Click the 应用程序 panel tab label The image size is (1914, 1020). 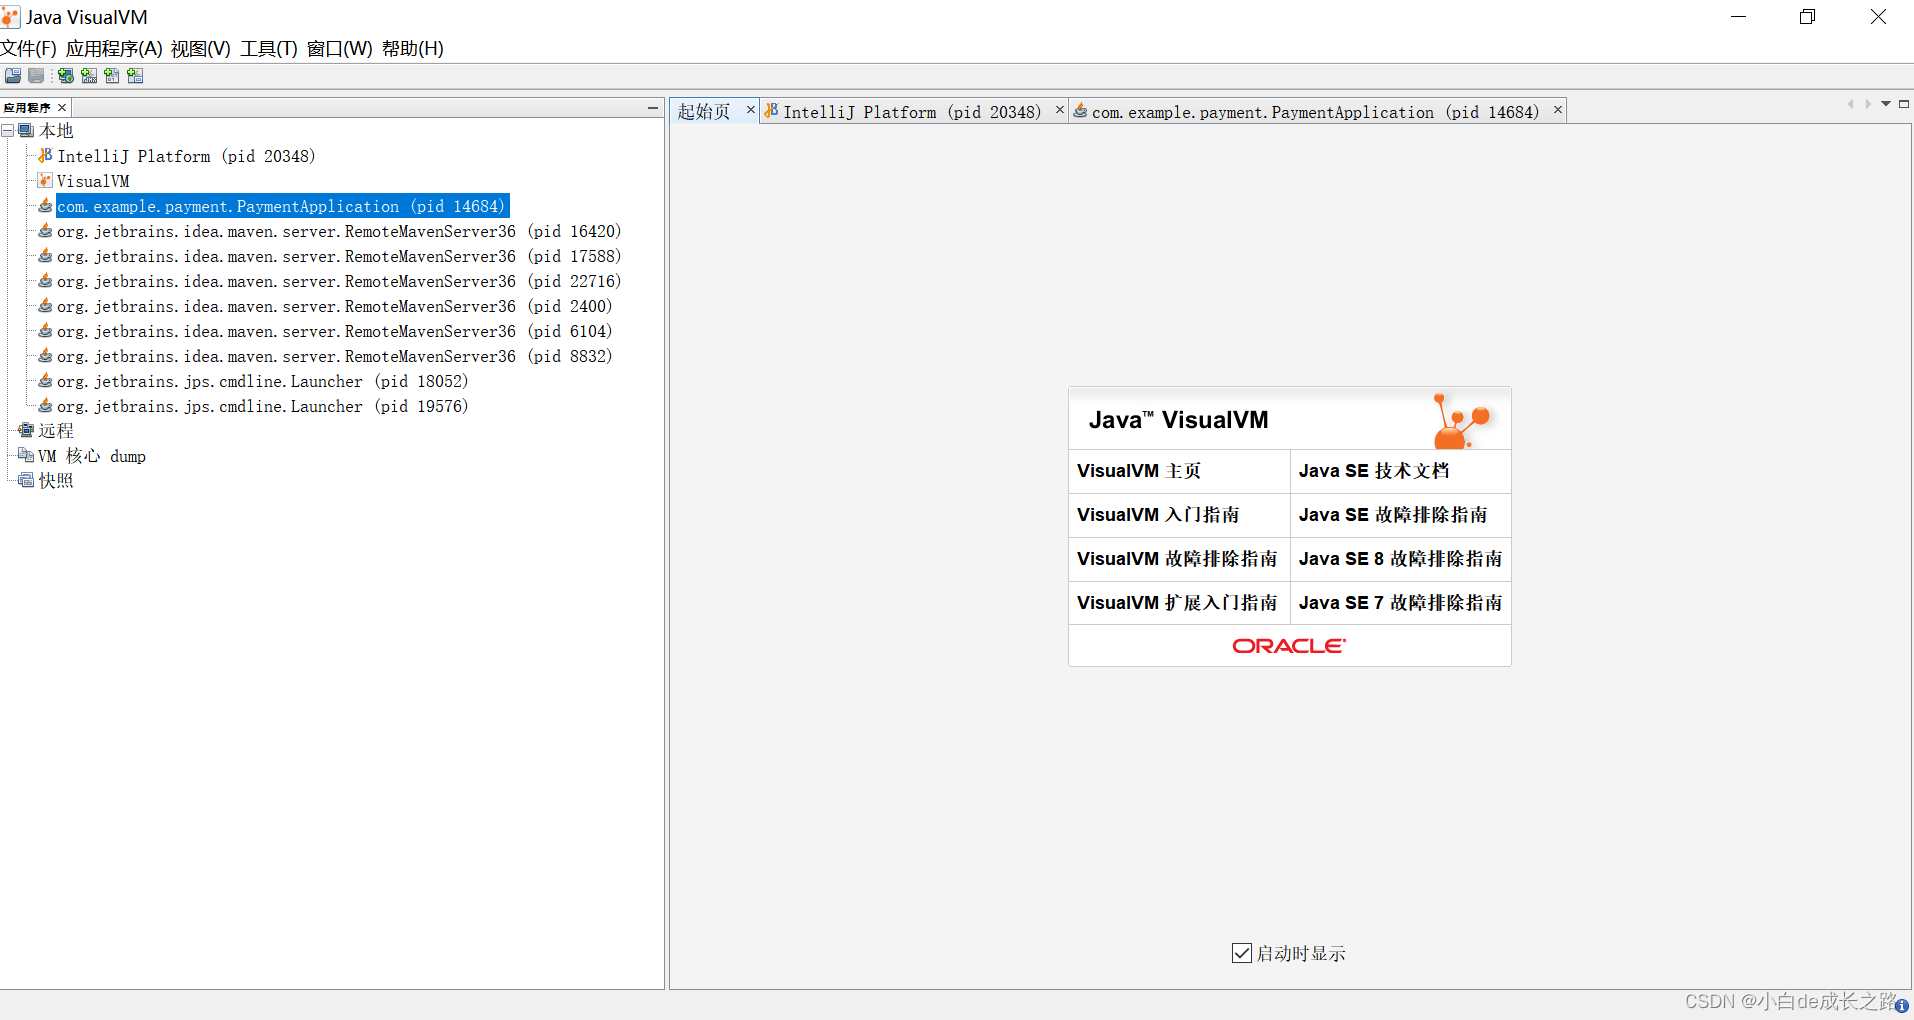point(27,108)
